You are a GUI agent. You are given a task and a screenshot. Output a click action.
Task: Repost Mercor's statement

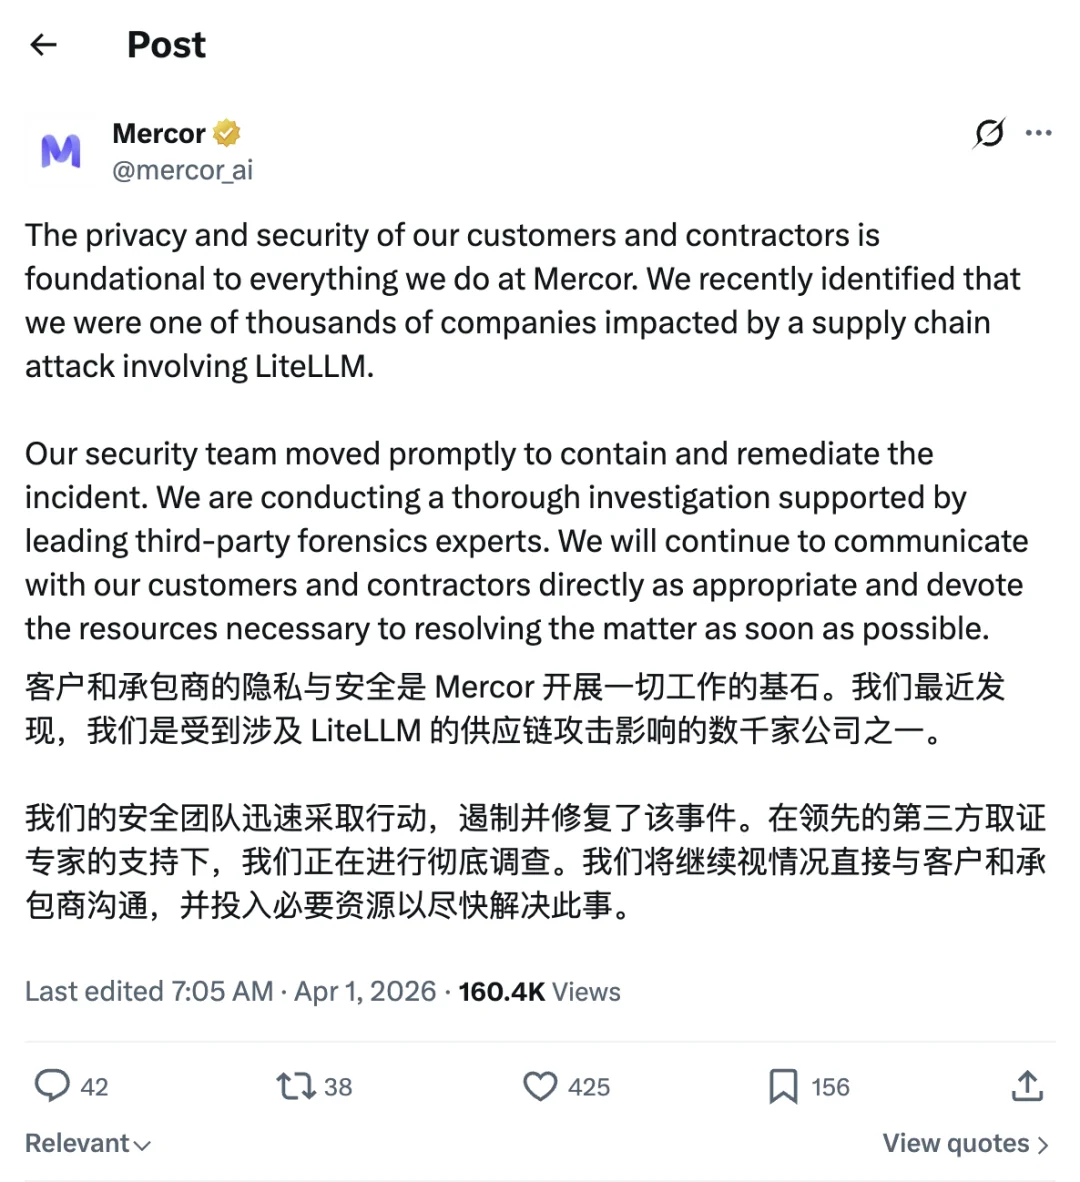coord(295,1086)
